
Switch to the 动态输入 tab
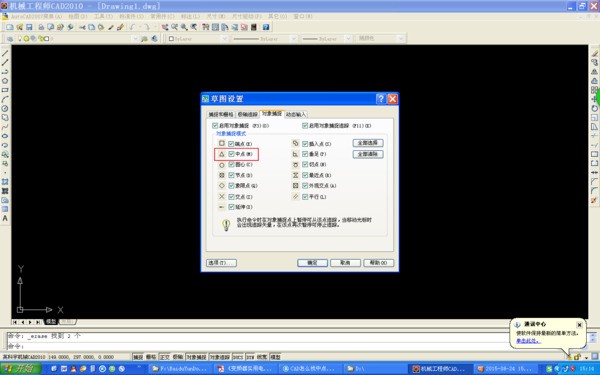click(x=296, y=114)
